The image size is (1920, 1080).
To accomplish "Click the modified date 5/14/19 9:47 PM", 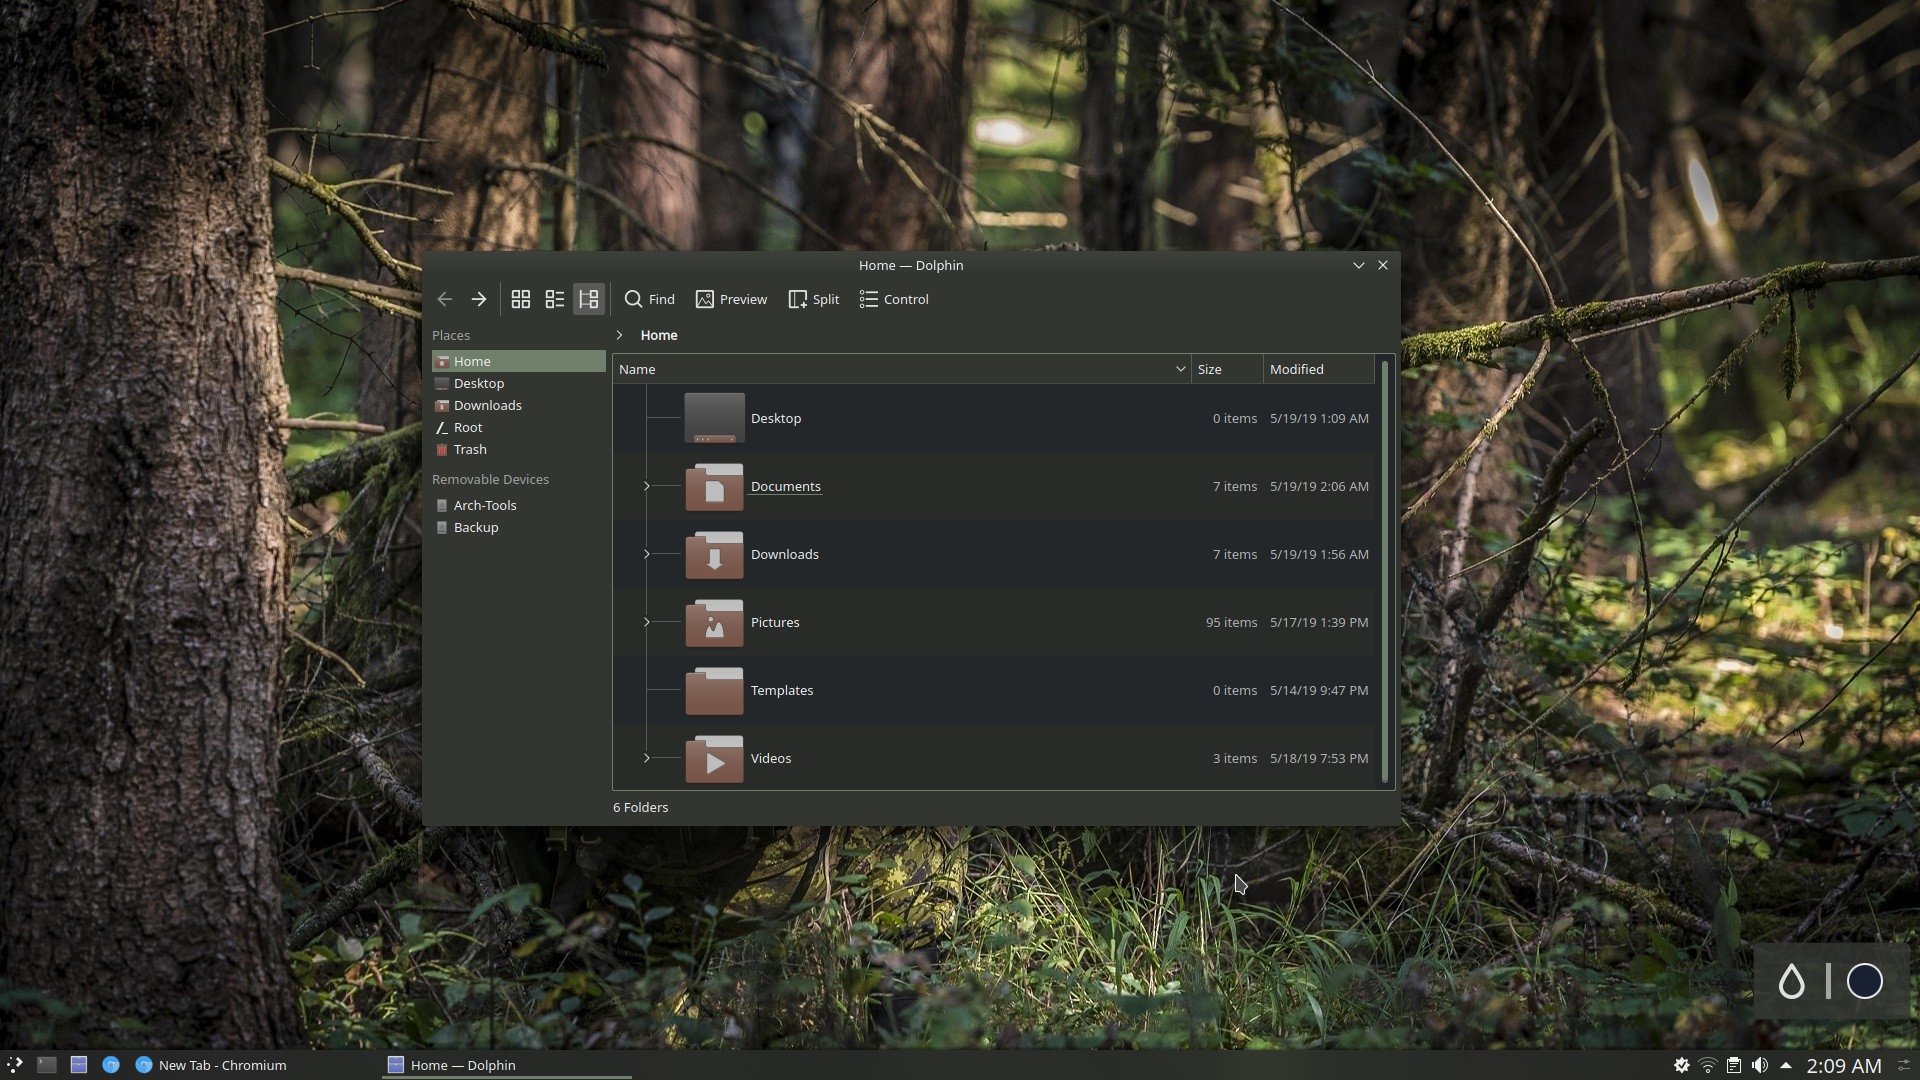I will [x=1319, y=690].
